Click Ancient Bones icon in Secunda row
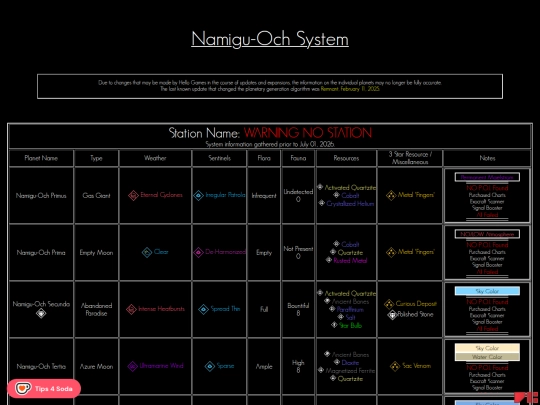540x405 pixels. 327,301
